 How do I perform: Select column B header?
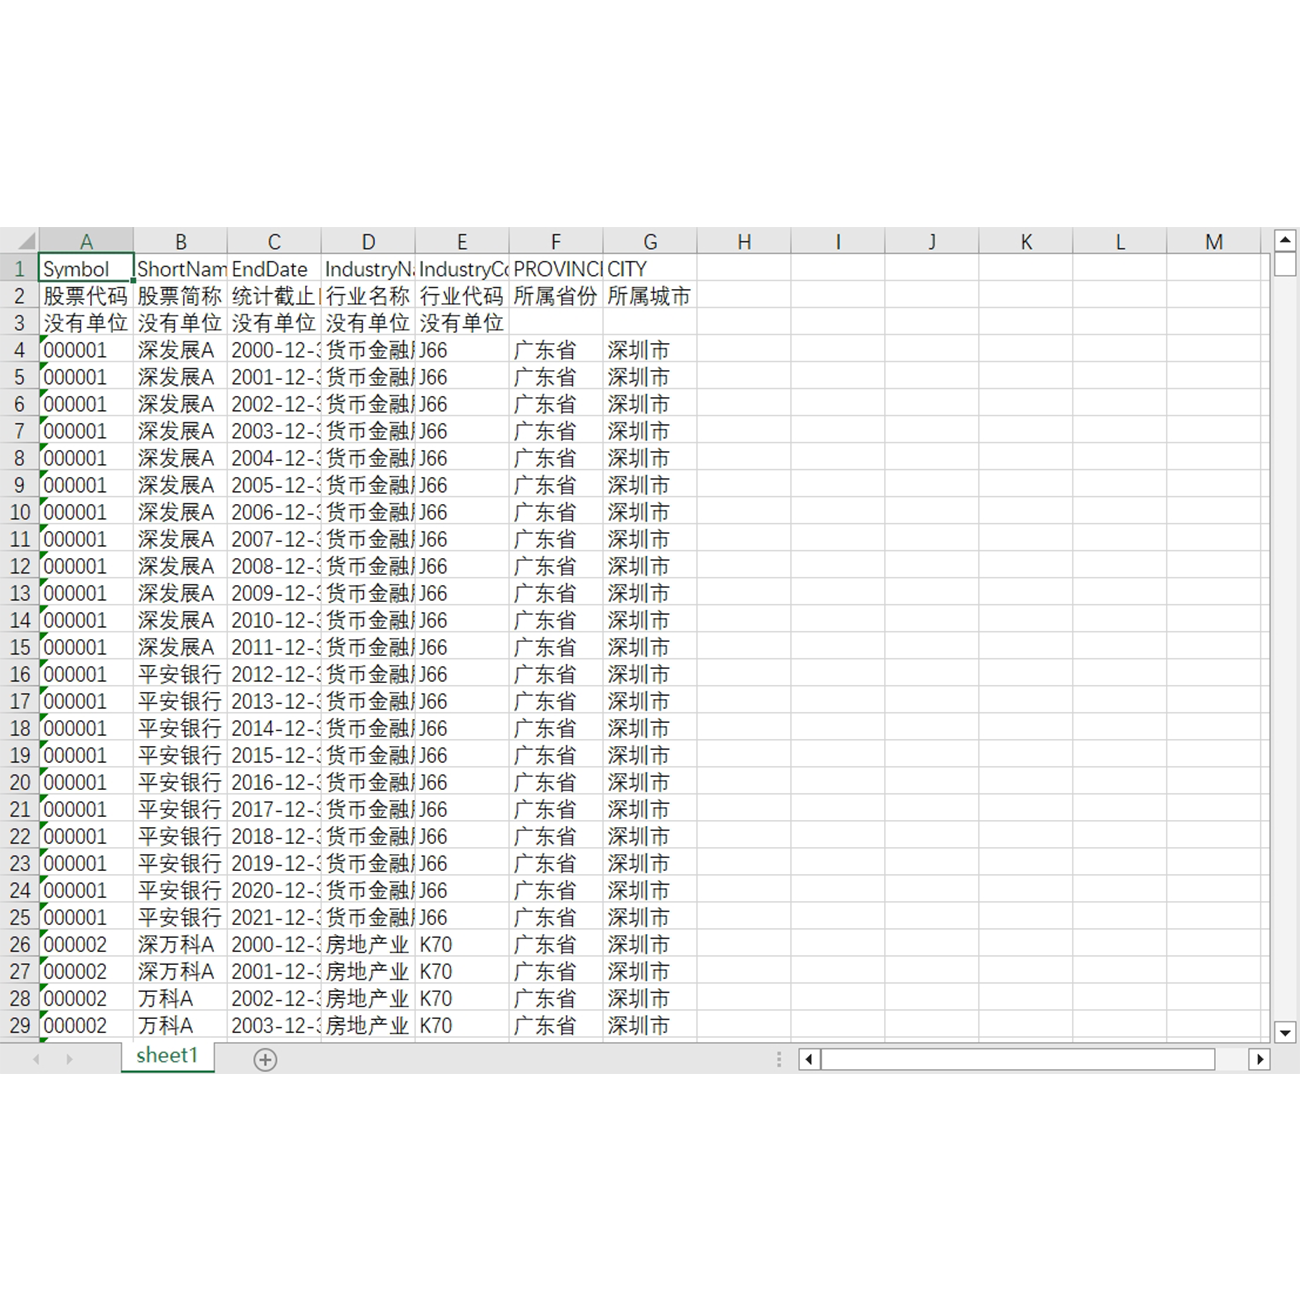click(180, 242)
